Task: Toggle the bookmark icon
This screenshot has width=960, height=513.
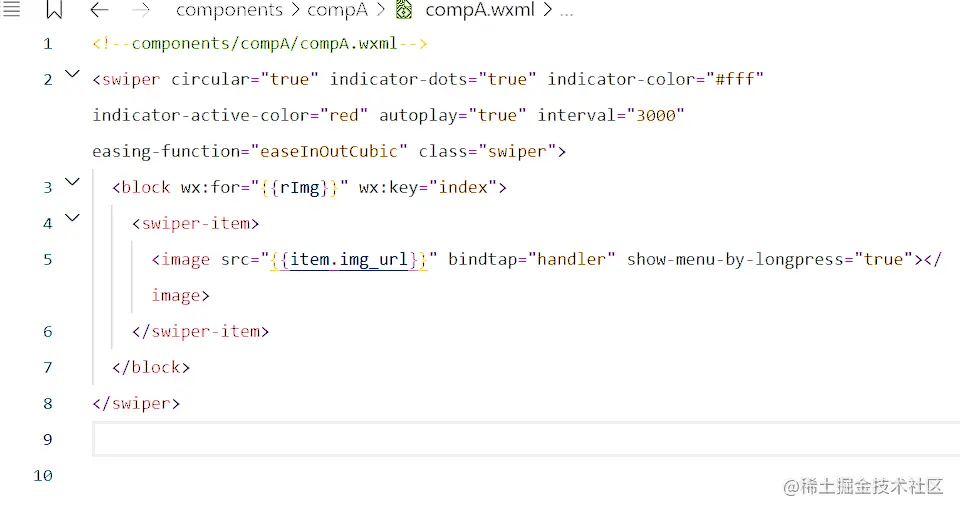Action: tap(54, 9)
